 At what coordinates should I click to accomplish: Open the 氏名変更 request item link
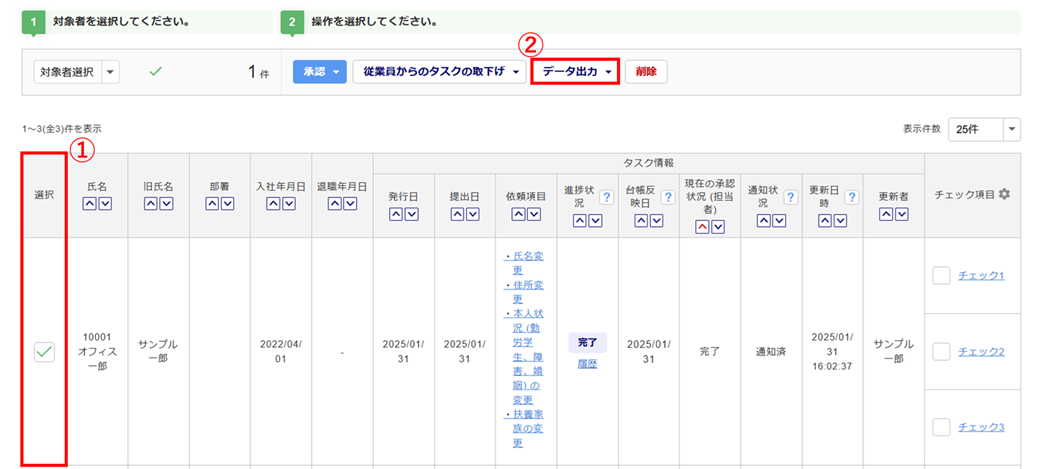coord(525,263)
